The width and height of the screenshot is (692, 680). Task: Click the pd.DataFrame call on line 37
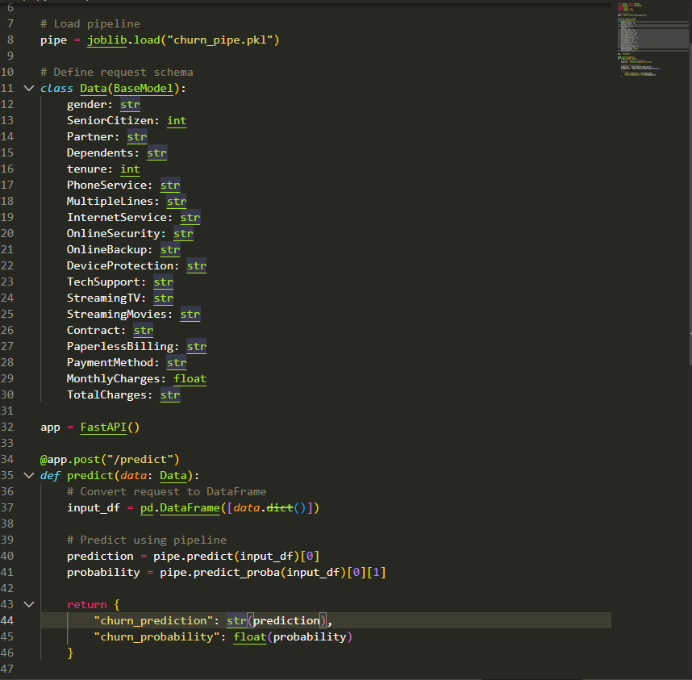coord(180,507)
